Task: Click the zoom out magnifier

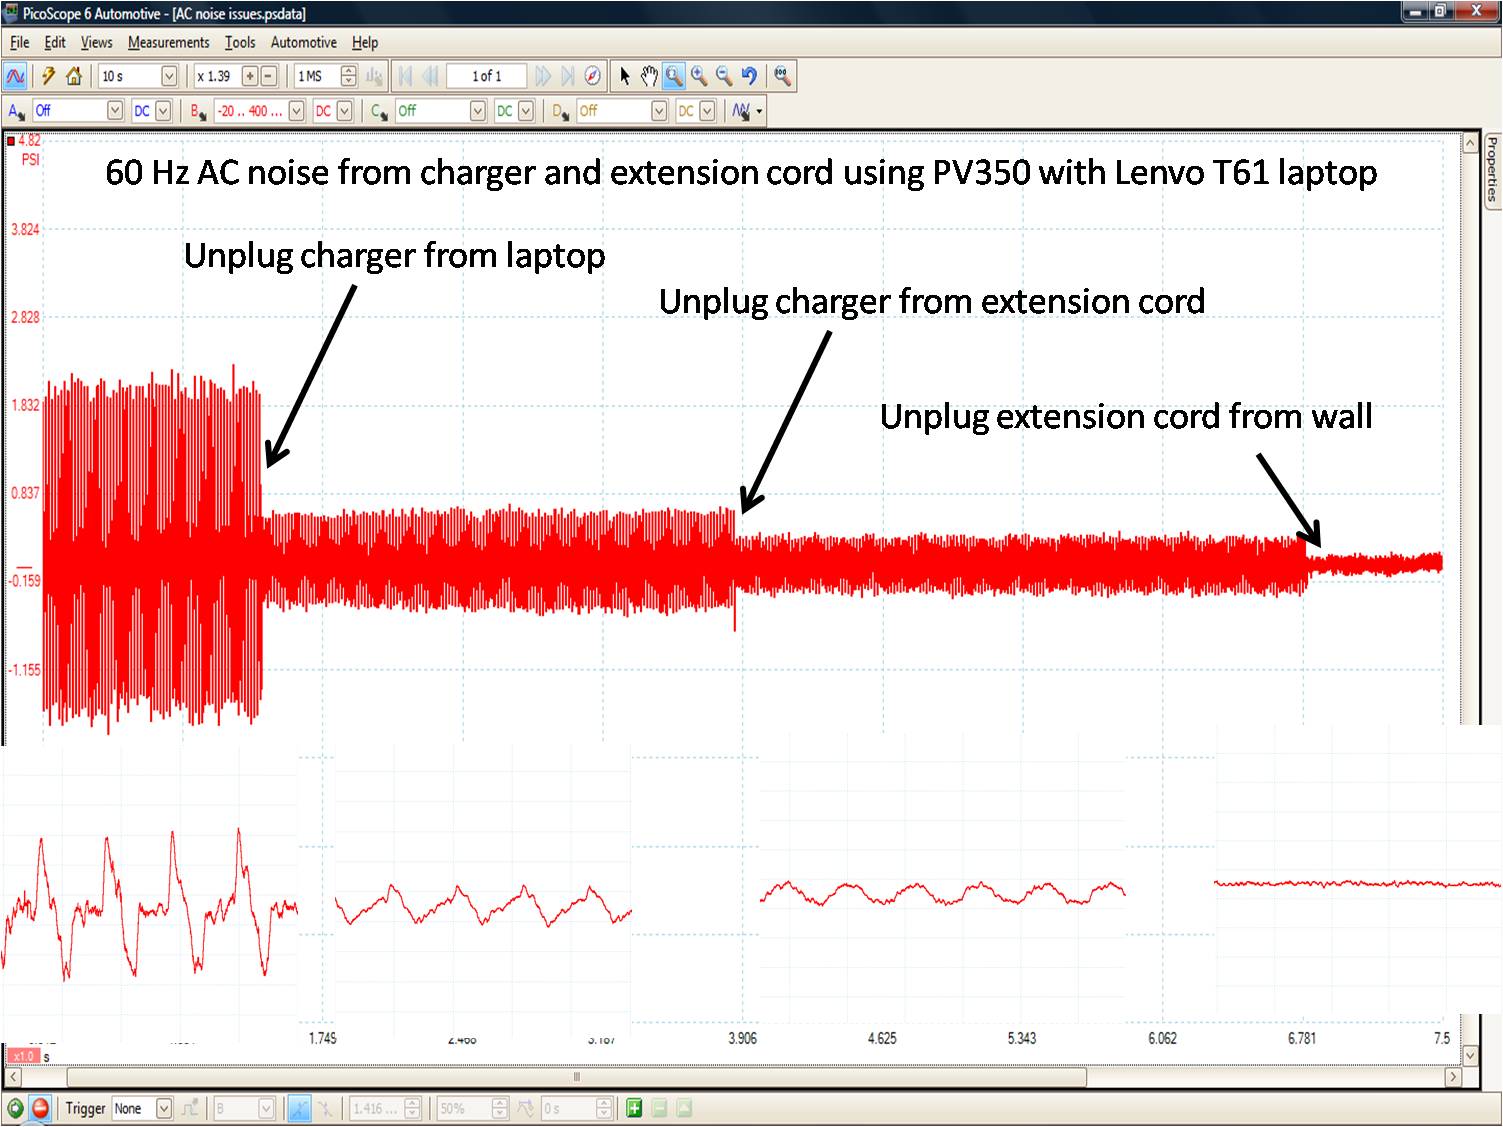Action: (723, 76)
